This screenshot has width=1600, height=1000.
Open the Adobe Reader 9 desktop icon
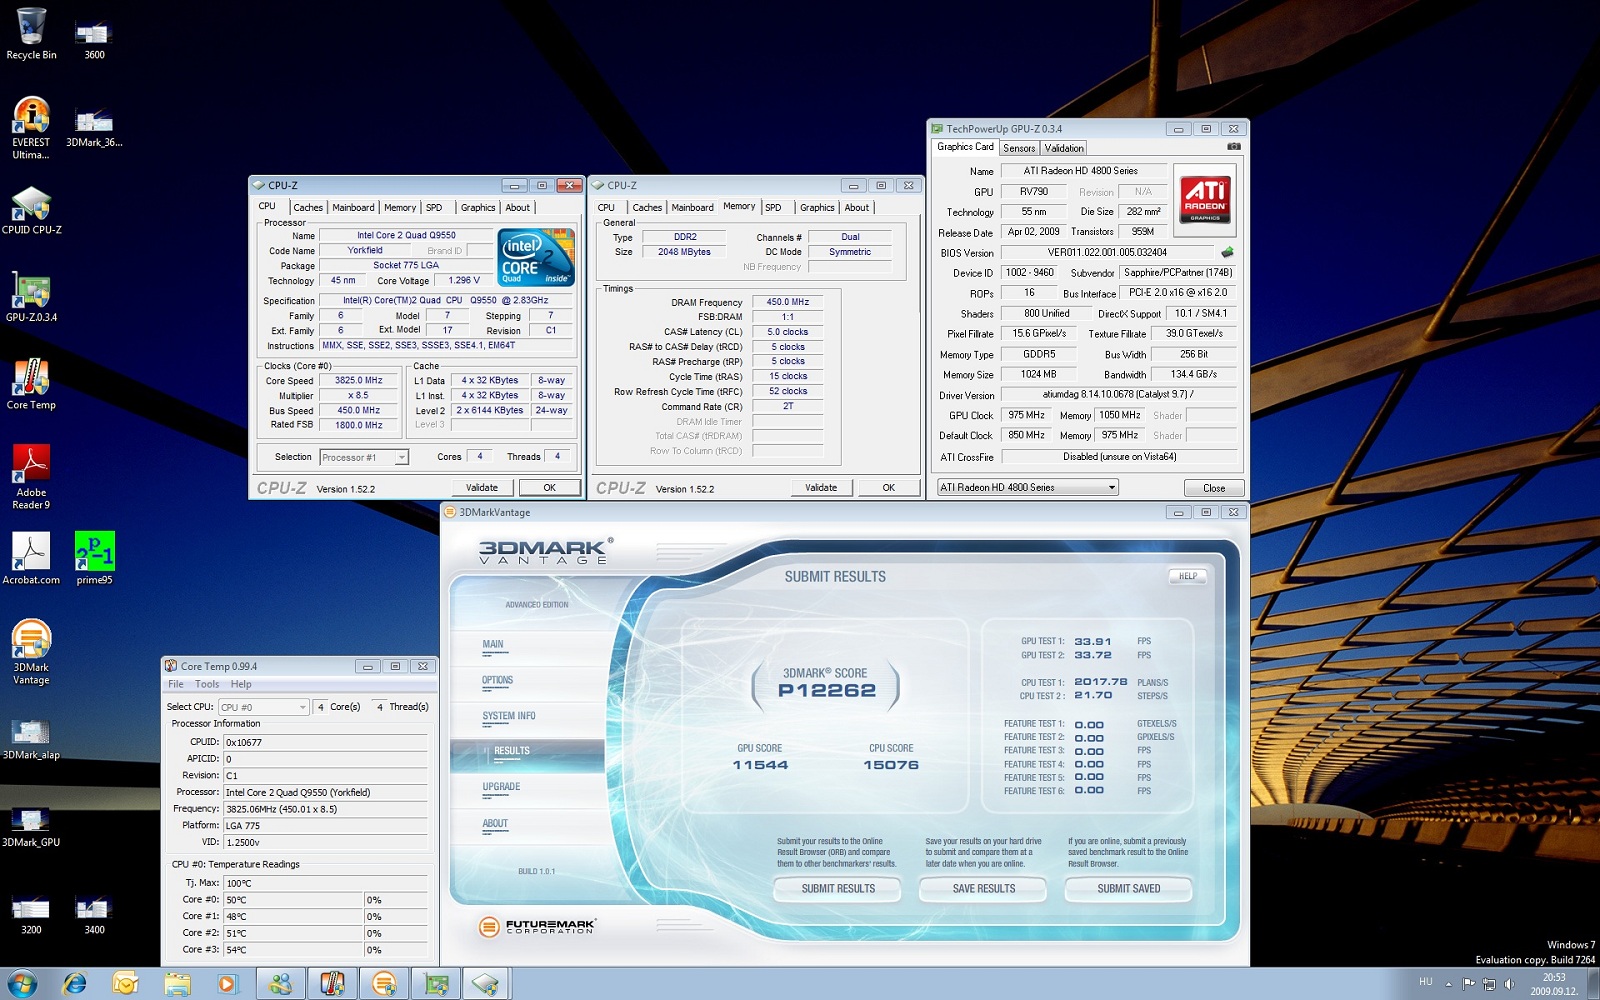click(x=31, y=466)
